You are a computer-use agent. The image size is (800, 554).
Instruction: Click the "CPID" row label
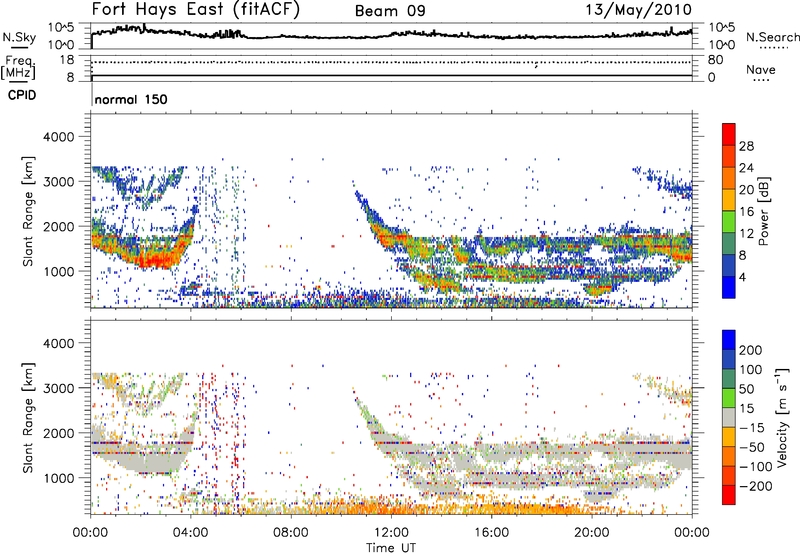point(22,95)
